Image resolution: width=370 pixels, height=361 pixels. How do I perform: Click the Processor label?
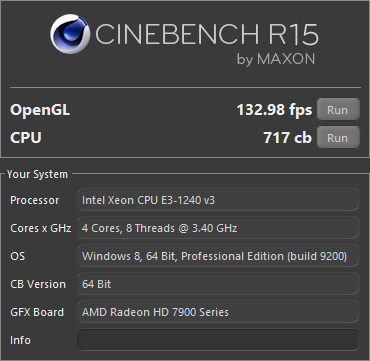coord(35,200)
